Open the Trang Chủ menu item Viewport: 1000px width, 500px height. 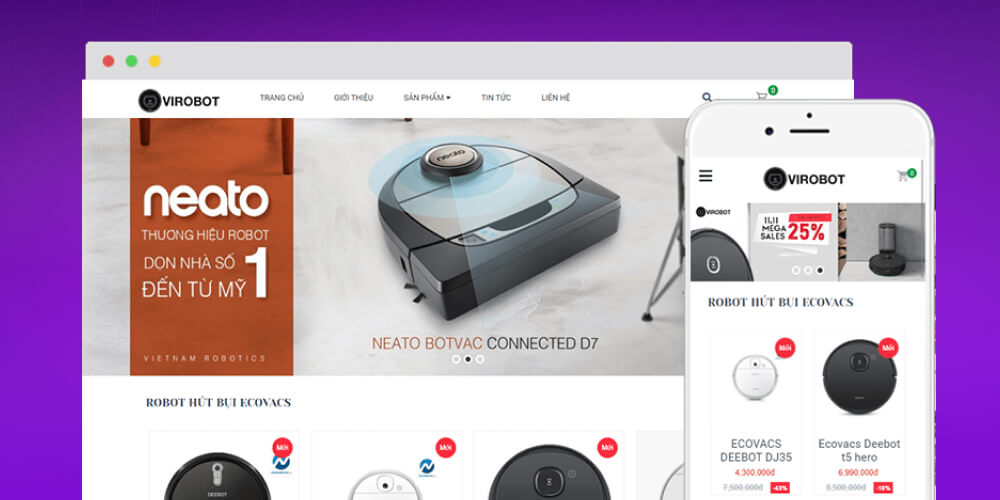282,98
